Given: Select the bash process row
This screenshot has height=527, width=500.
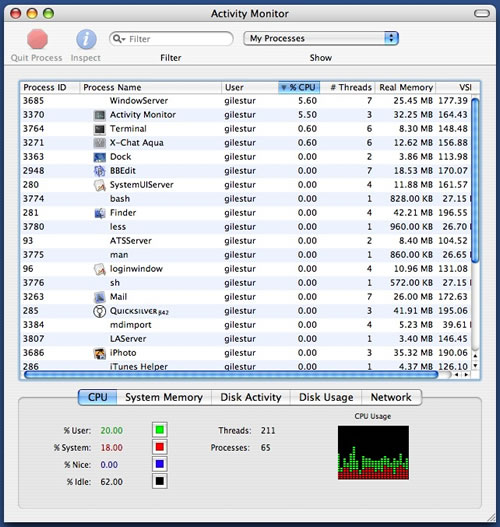Looking at the screenshot, I should pos(245,199).
